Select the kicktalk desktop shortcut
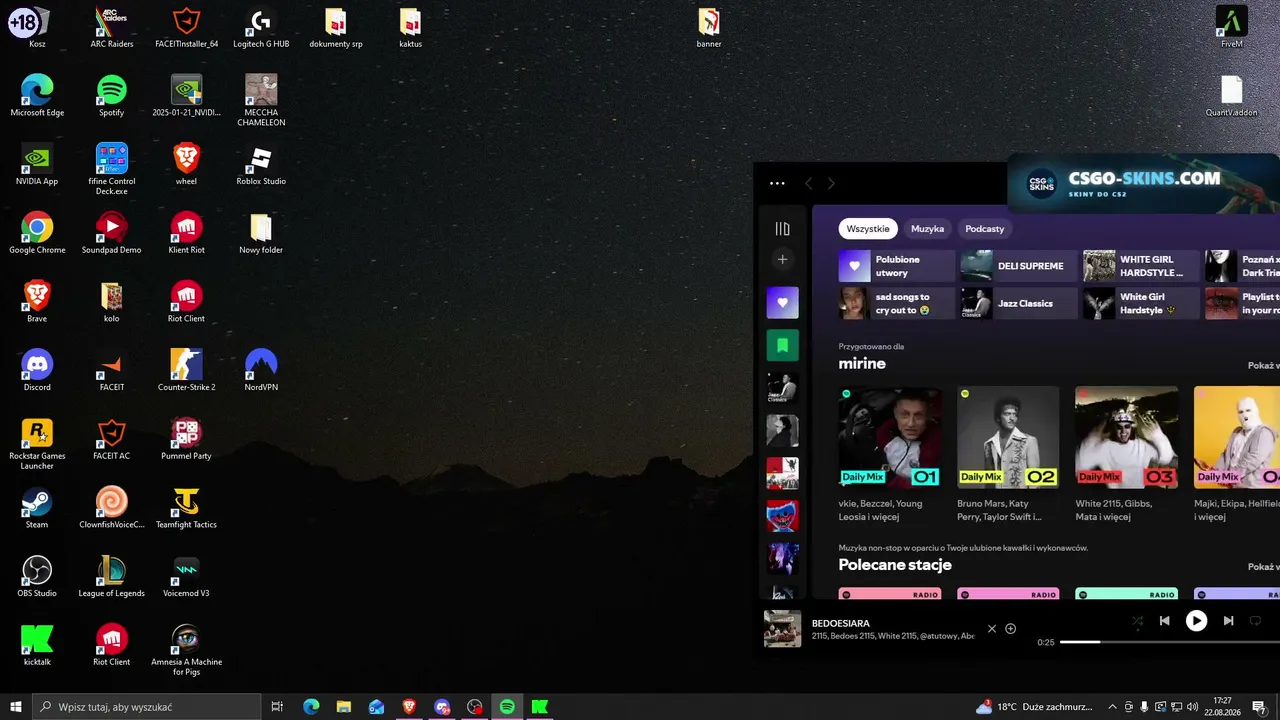Image resolution: width=1280 pixels, height=720 pixels. point(37,645)
